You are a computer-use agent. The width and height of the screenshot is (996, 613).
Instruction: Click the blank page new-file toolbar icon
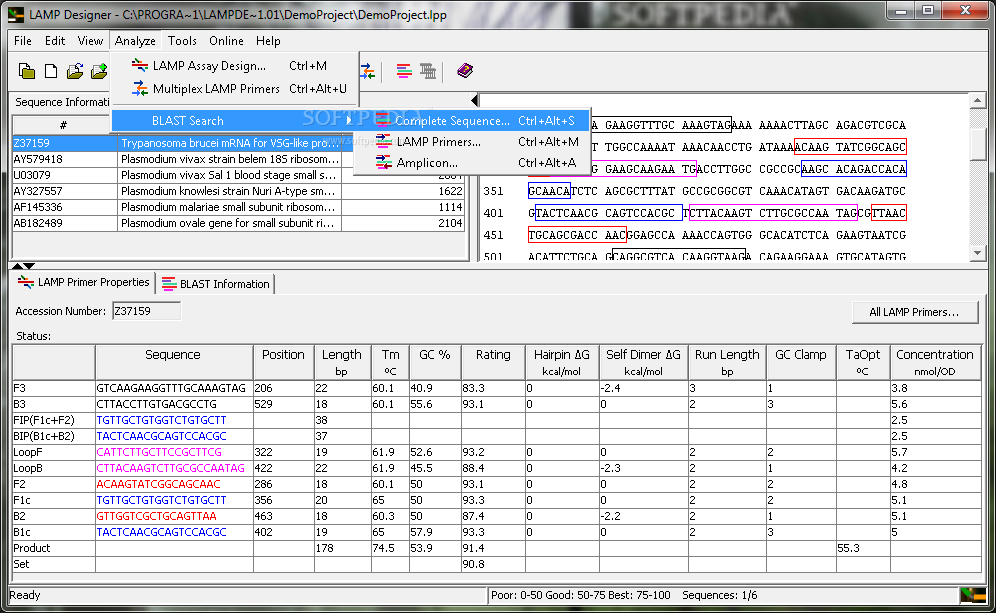tap(51, 71)
